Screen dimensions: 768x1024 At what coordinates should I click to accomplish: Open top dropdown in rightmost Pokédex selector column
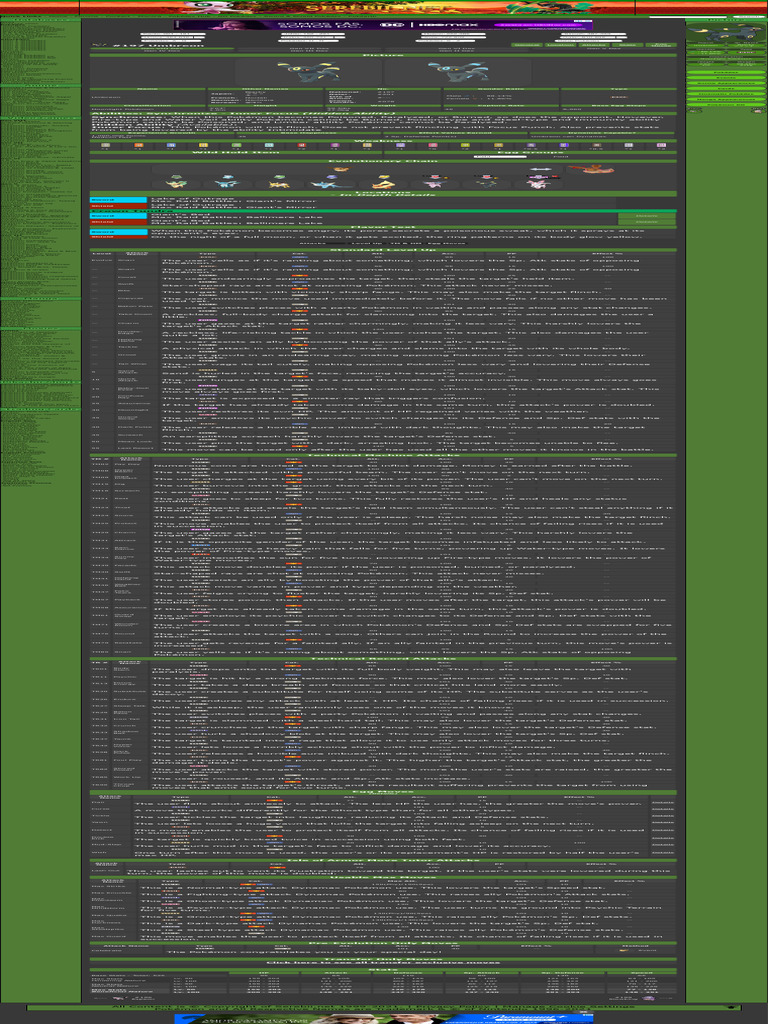[x=594, y=34]
